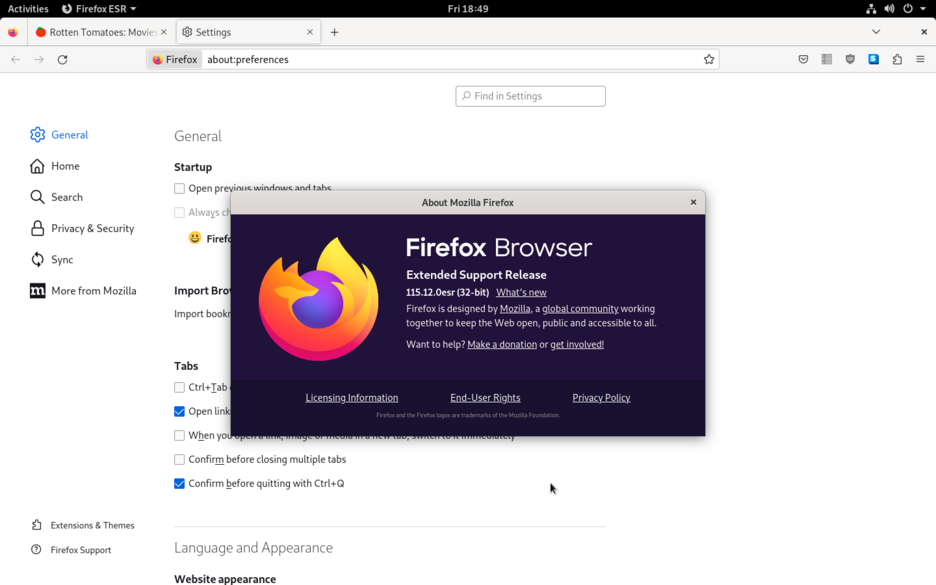Open the shield extension icon in toolbar
Screen dimensions: 936x585
point(850,60)
